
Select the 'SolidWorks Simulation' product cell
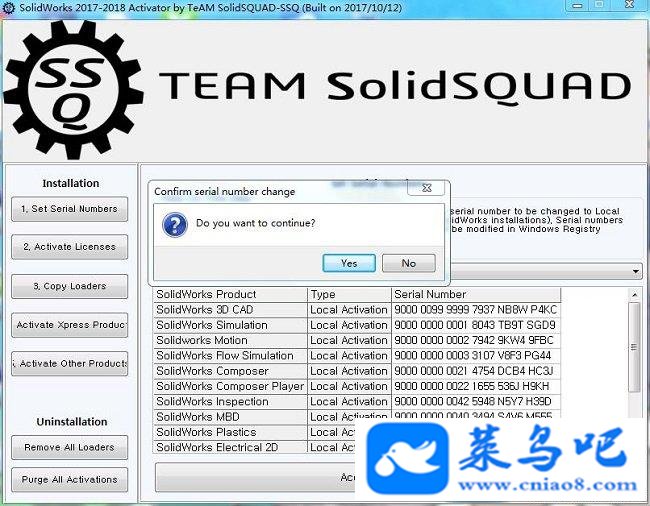[x=230, y=325]
